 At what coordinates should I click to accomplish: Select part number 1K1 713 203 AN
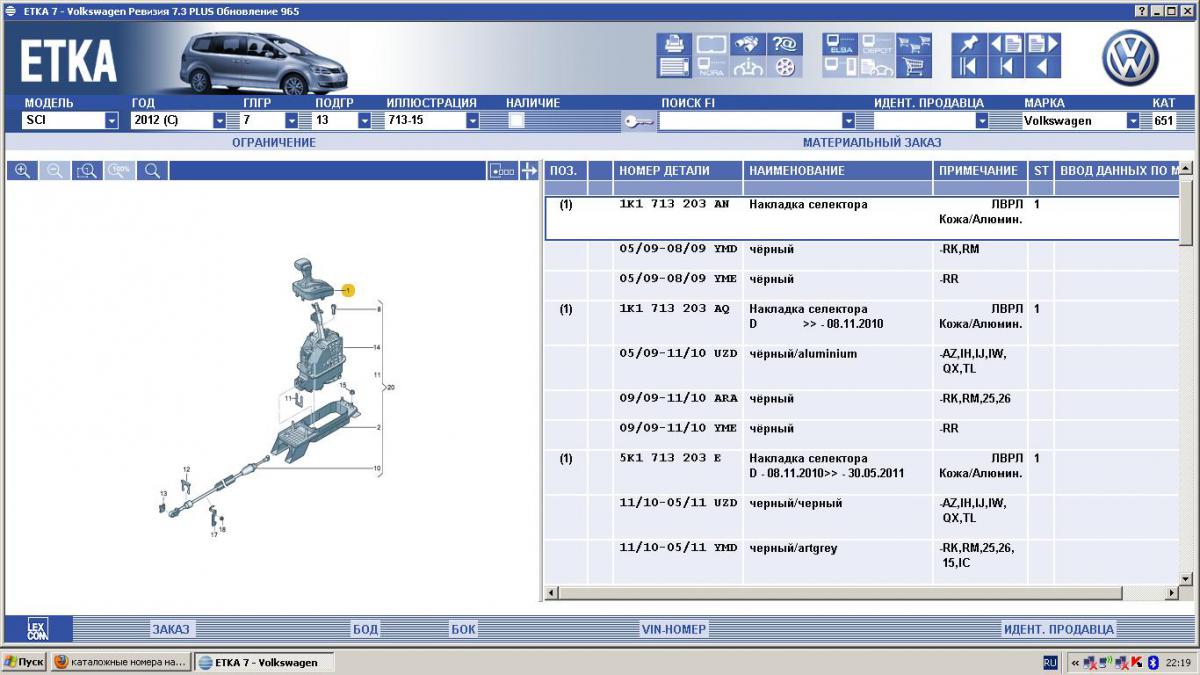[675, 204]
